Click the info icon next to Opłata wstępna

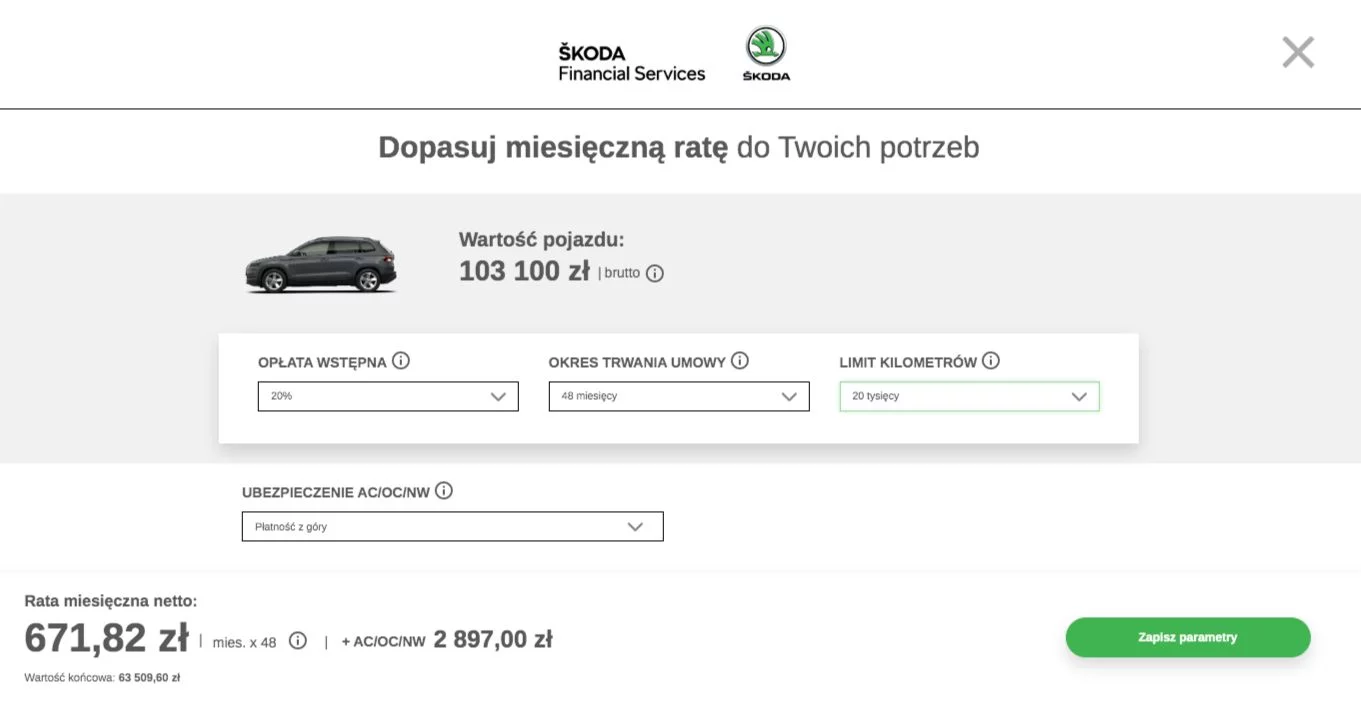coord(400,361)
